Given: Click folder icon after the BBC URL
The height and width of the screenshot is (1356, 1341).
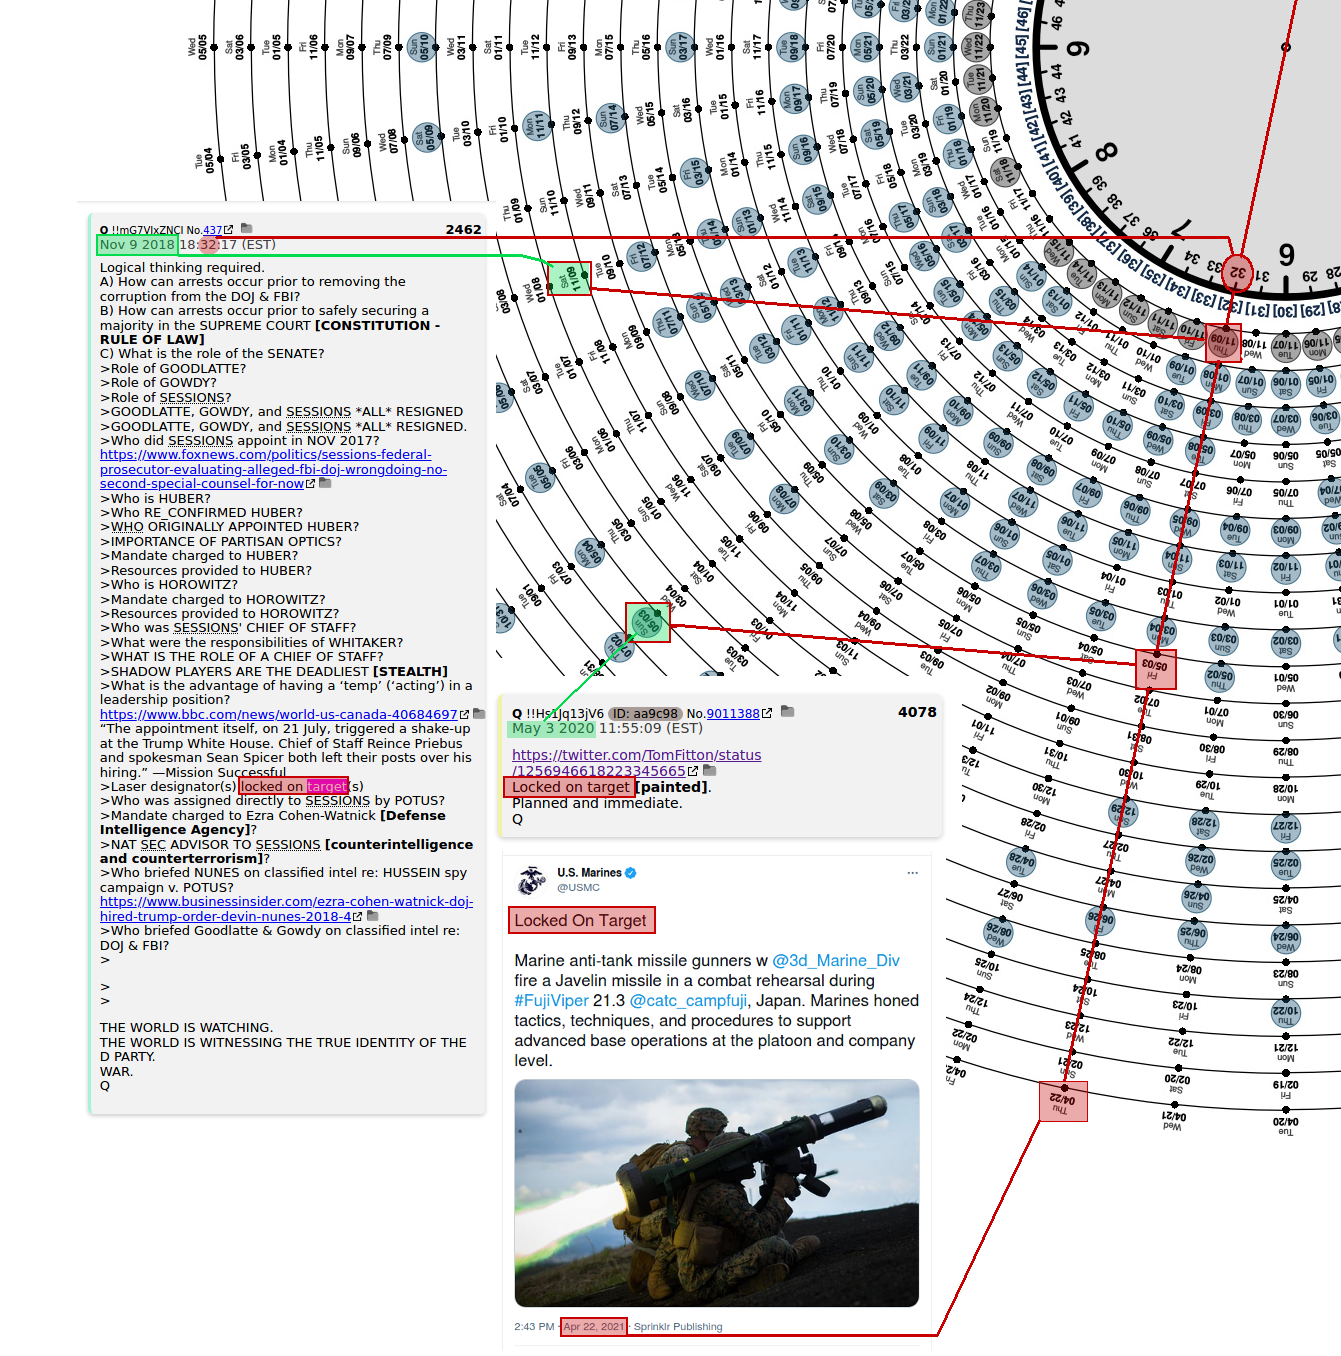Looking at the screenshot, I should pos(479,714).
